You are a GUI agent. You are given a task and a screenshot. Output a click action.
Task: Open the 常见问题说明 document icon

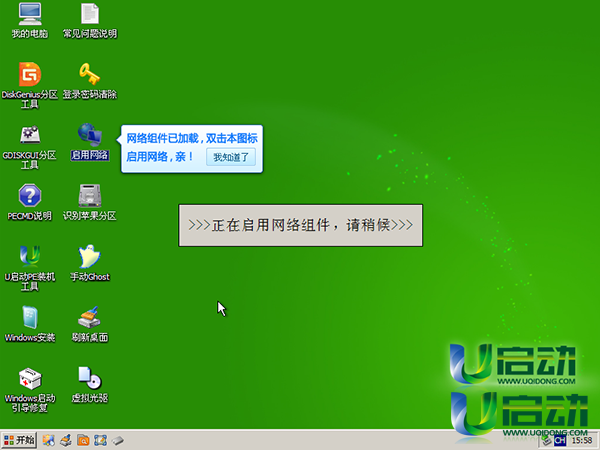pyautogui.click(x=90, y=20)
